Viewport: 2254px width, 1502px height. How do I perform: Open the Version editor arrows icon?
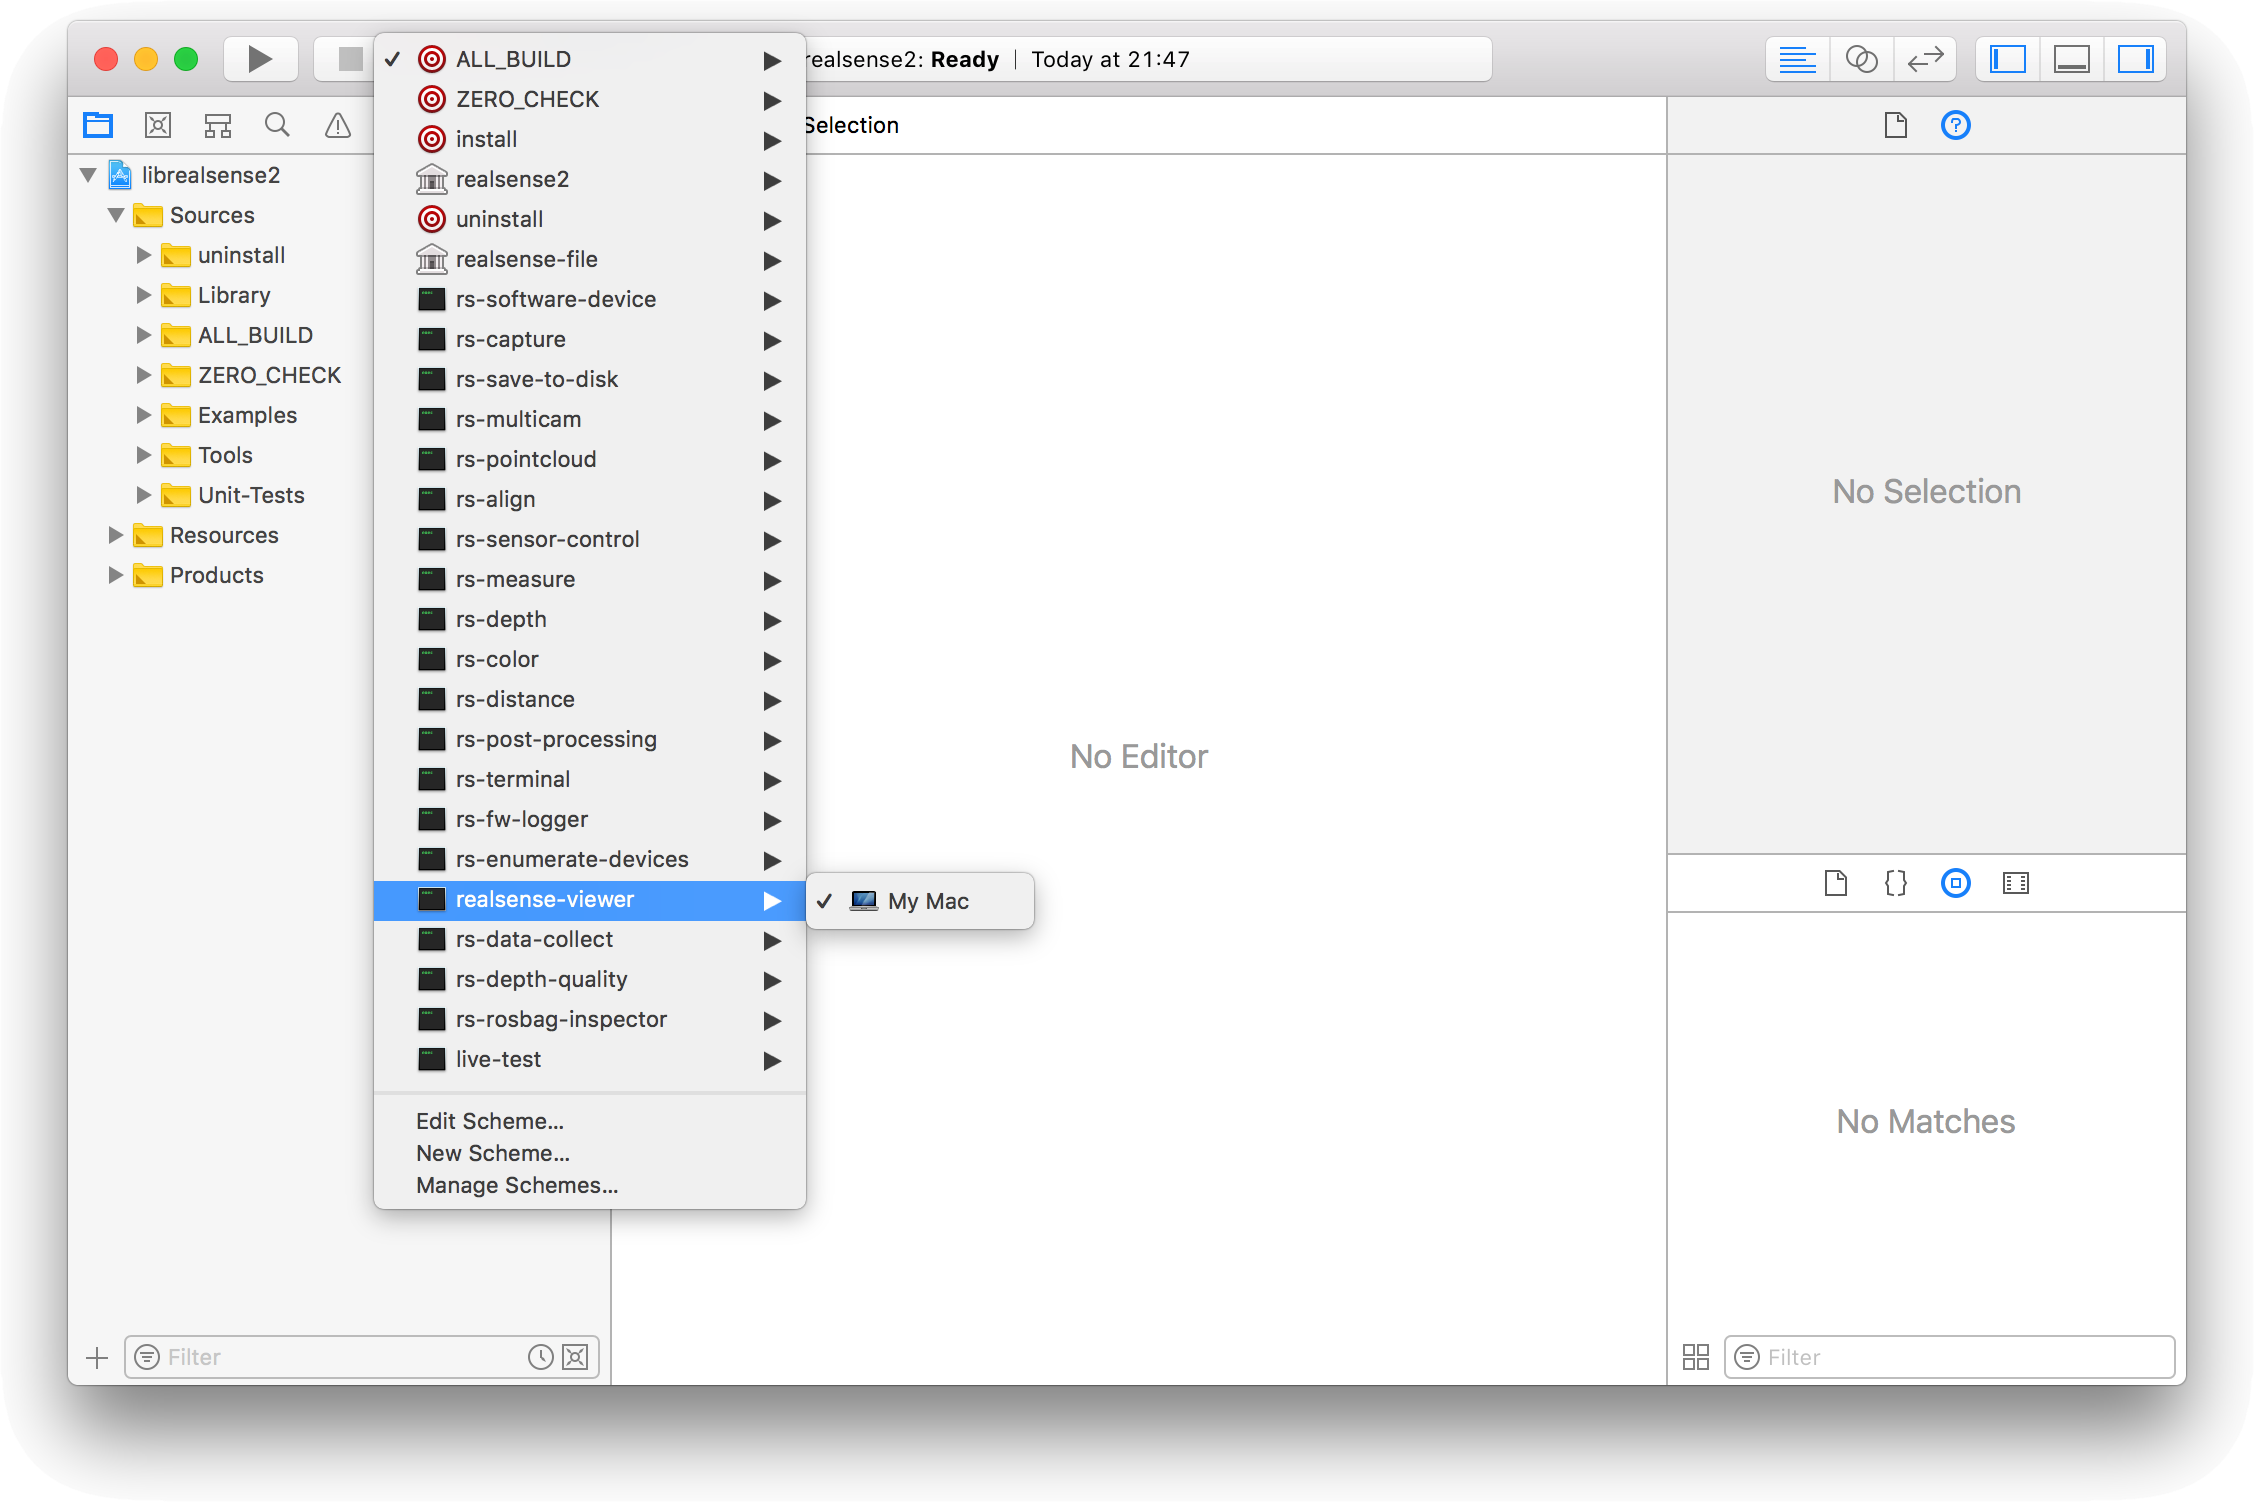coord(1924,59)
